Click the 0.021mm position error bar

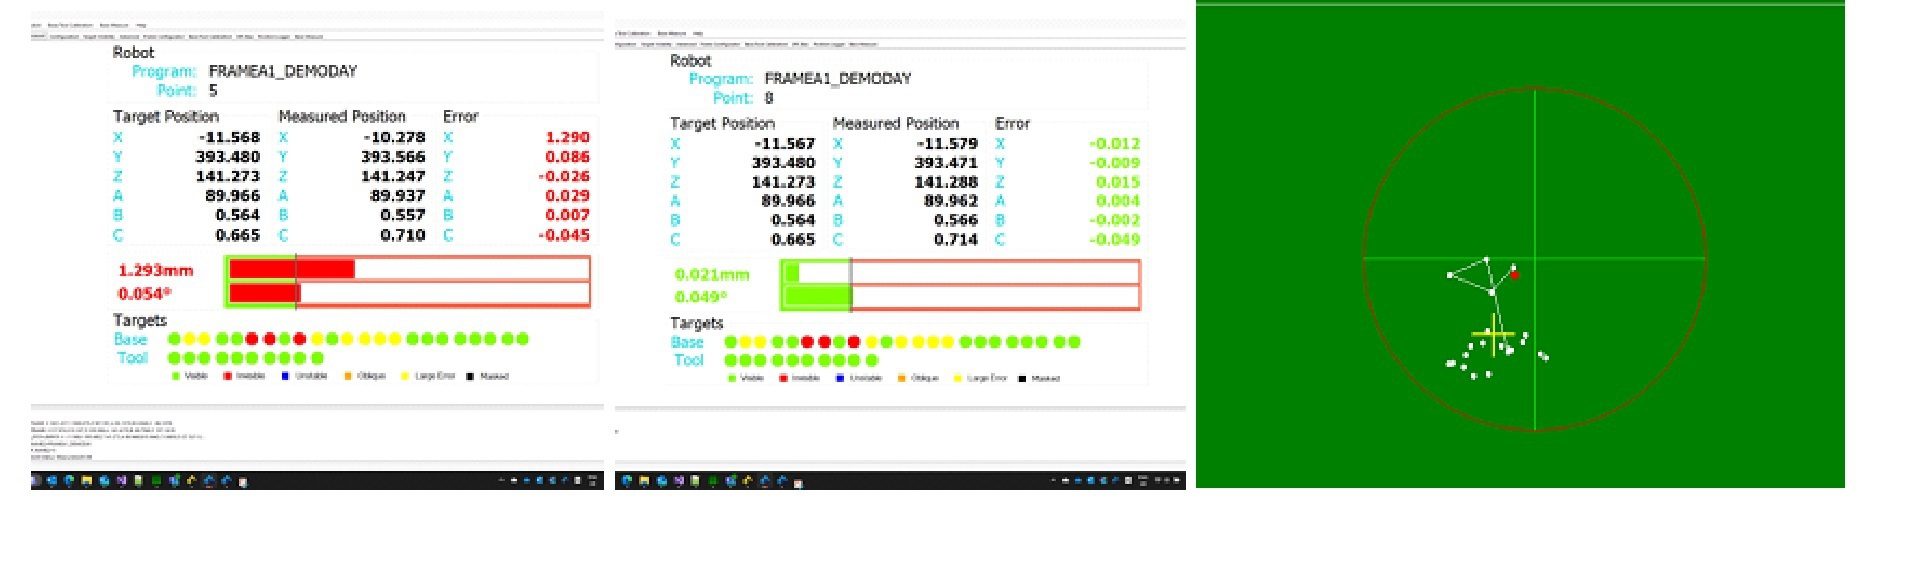pyautogui.click(x=961, y=272)
